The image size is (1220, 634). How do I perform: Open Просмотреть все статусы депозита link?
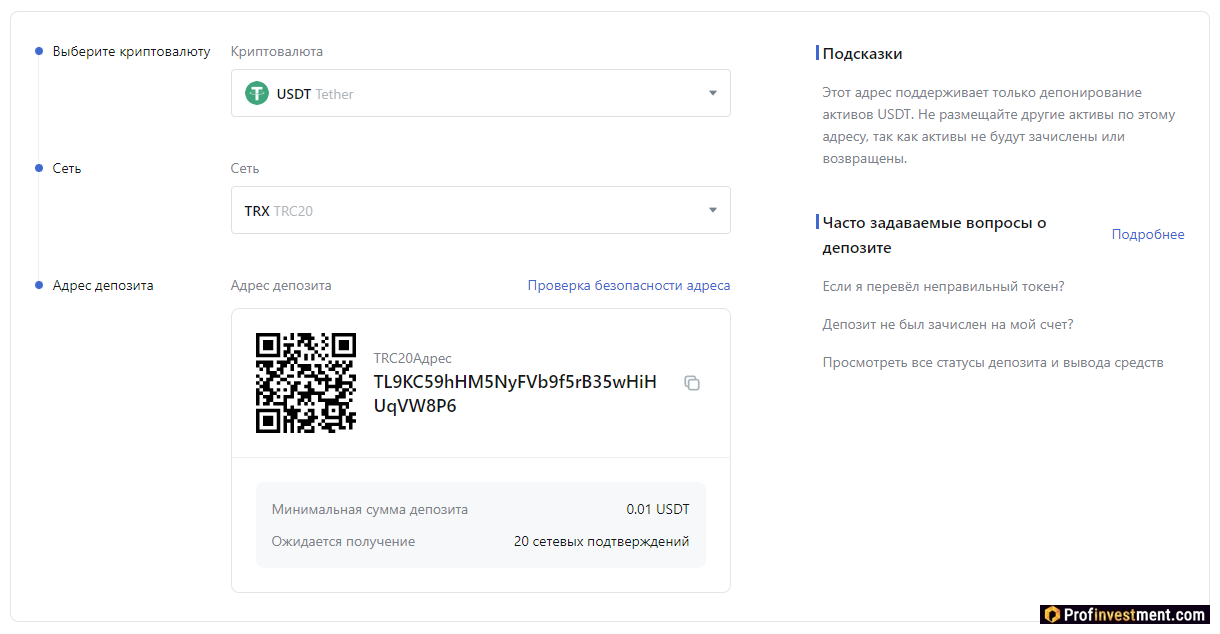tap(993, 362)
